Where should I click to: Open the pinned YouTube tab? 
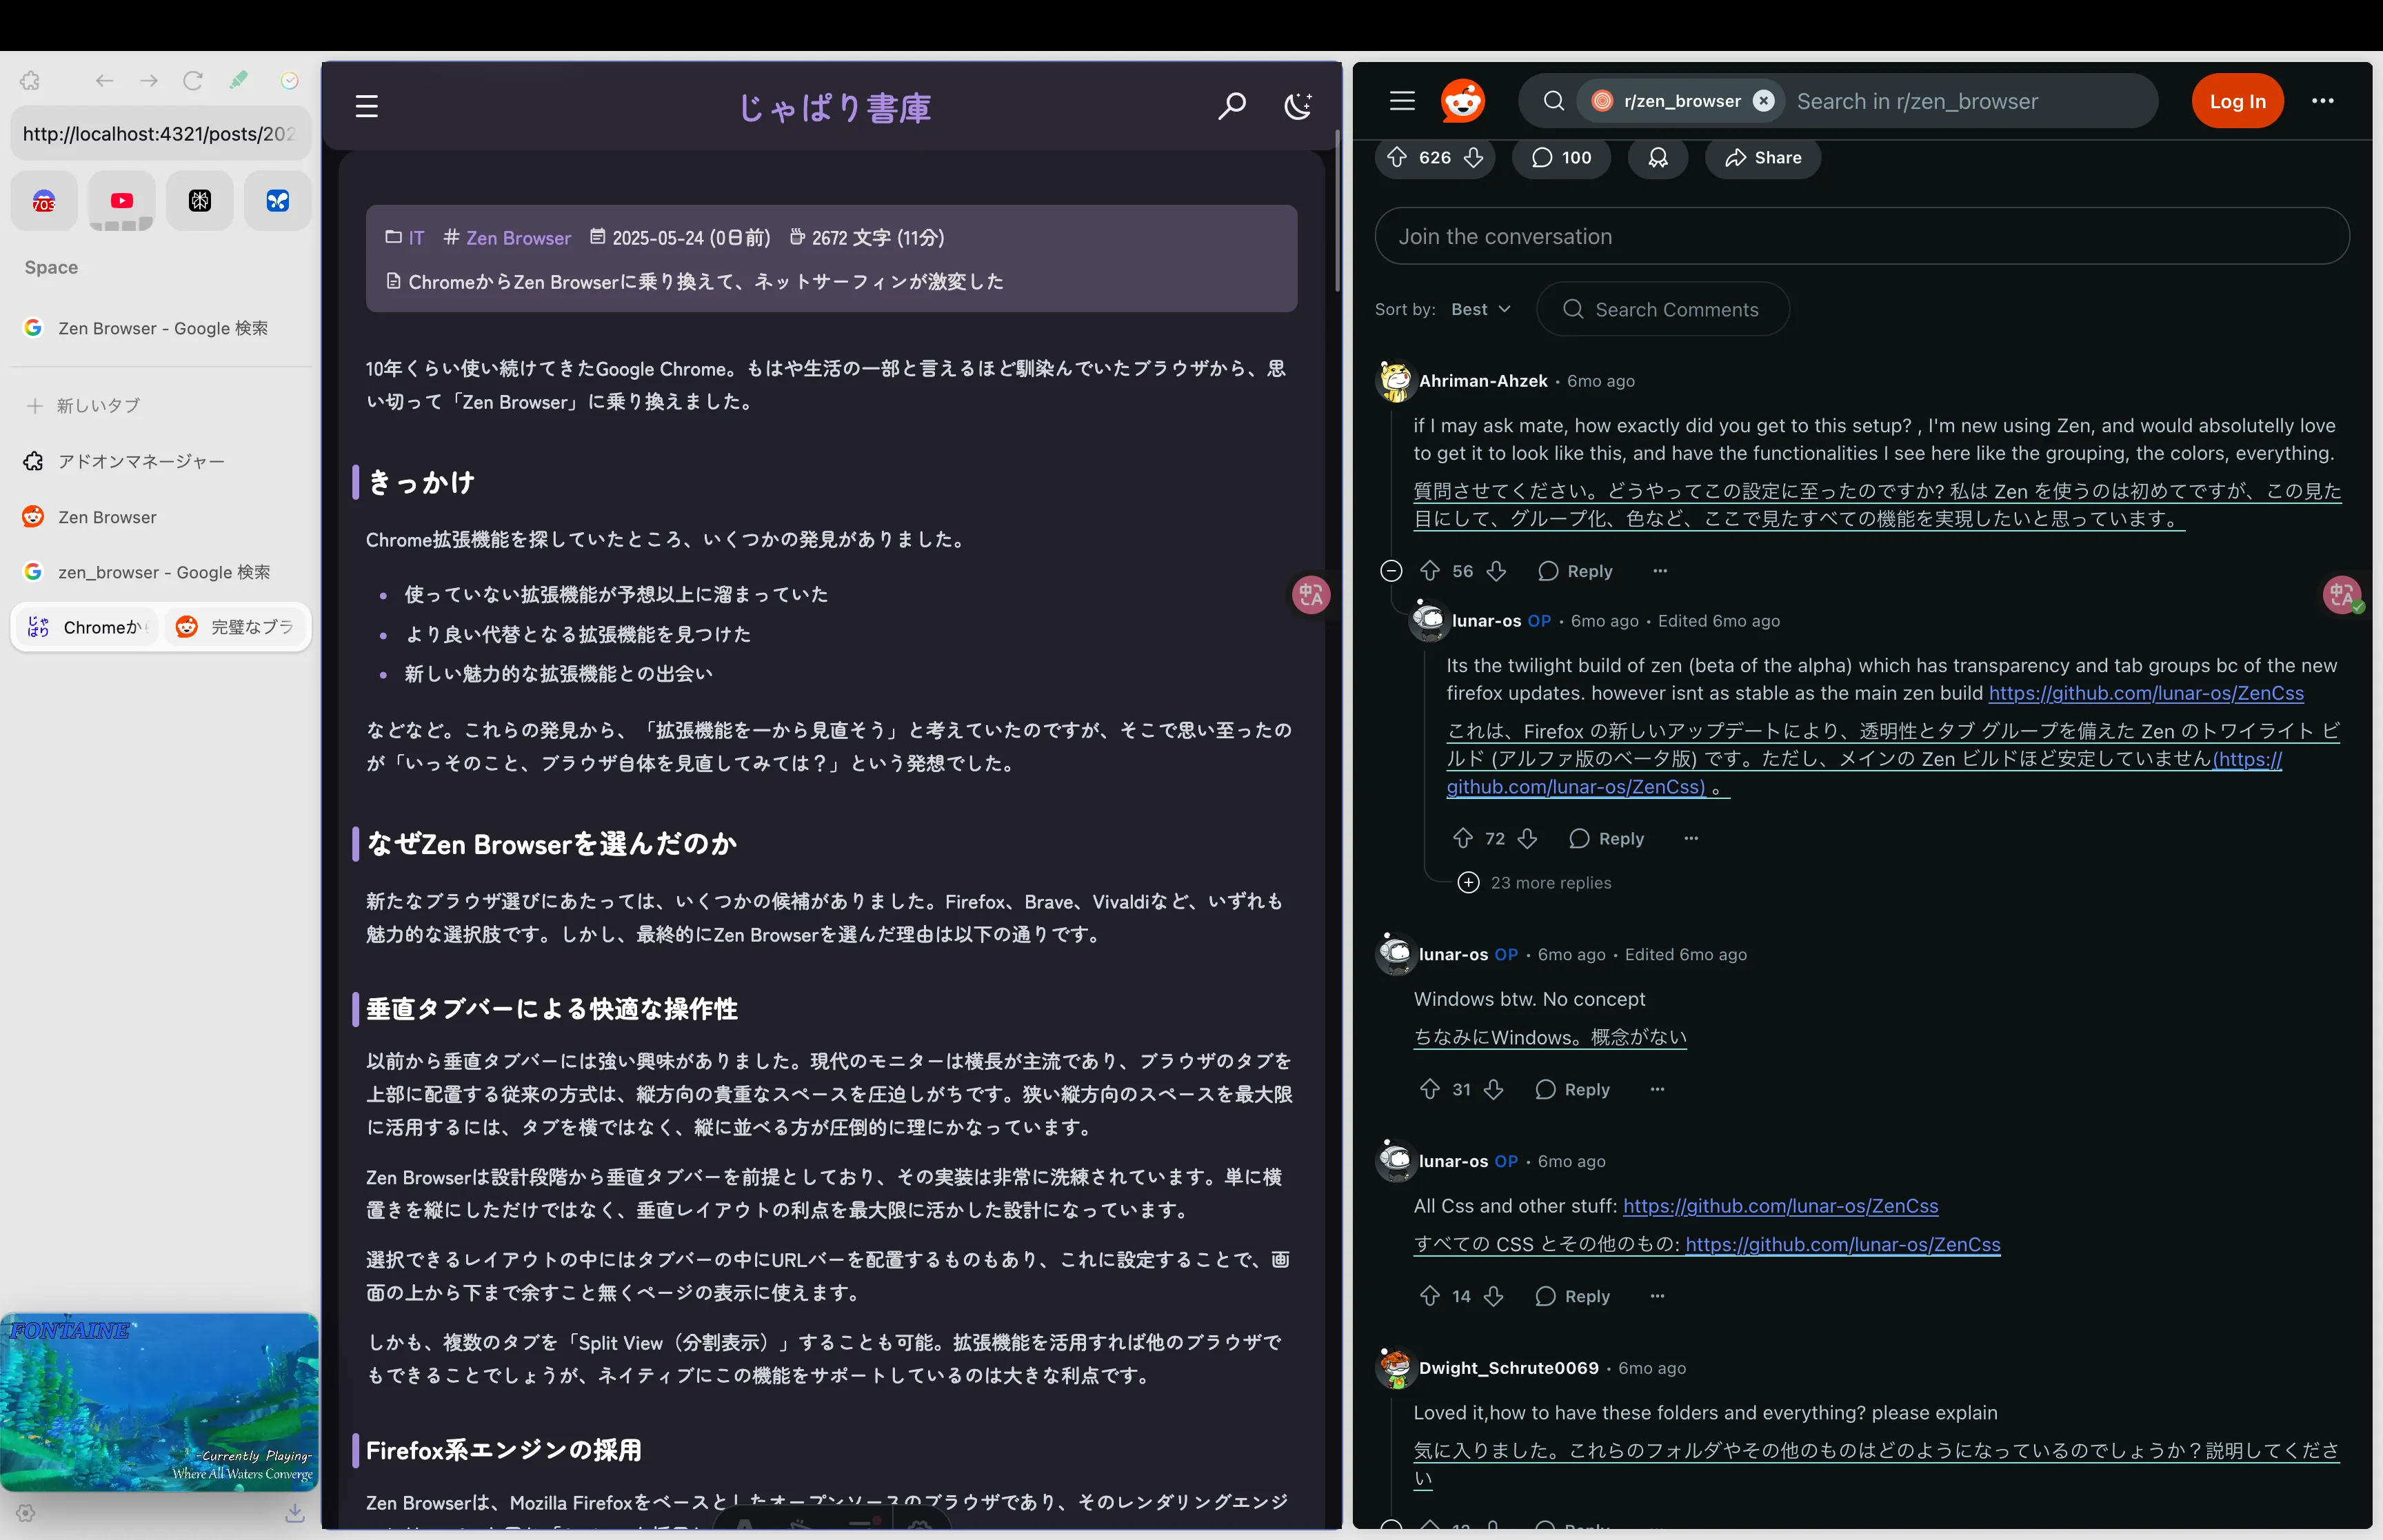[x=121, y=201]
